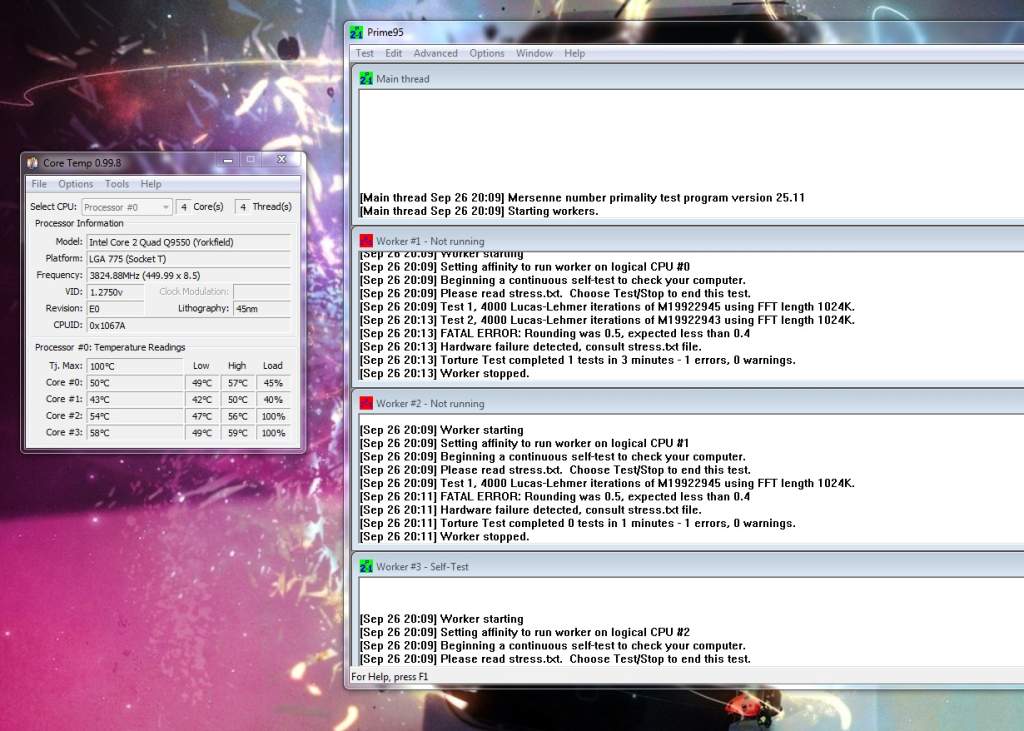Viewport: 1024px width, 731px height.
Task: Open the Window menu in Prime95
Action: (534, 54)
